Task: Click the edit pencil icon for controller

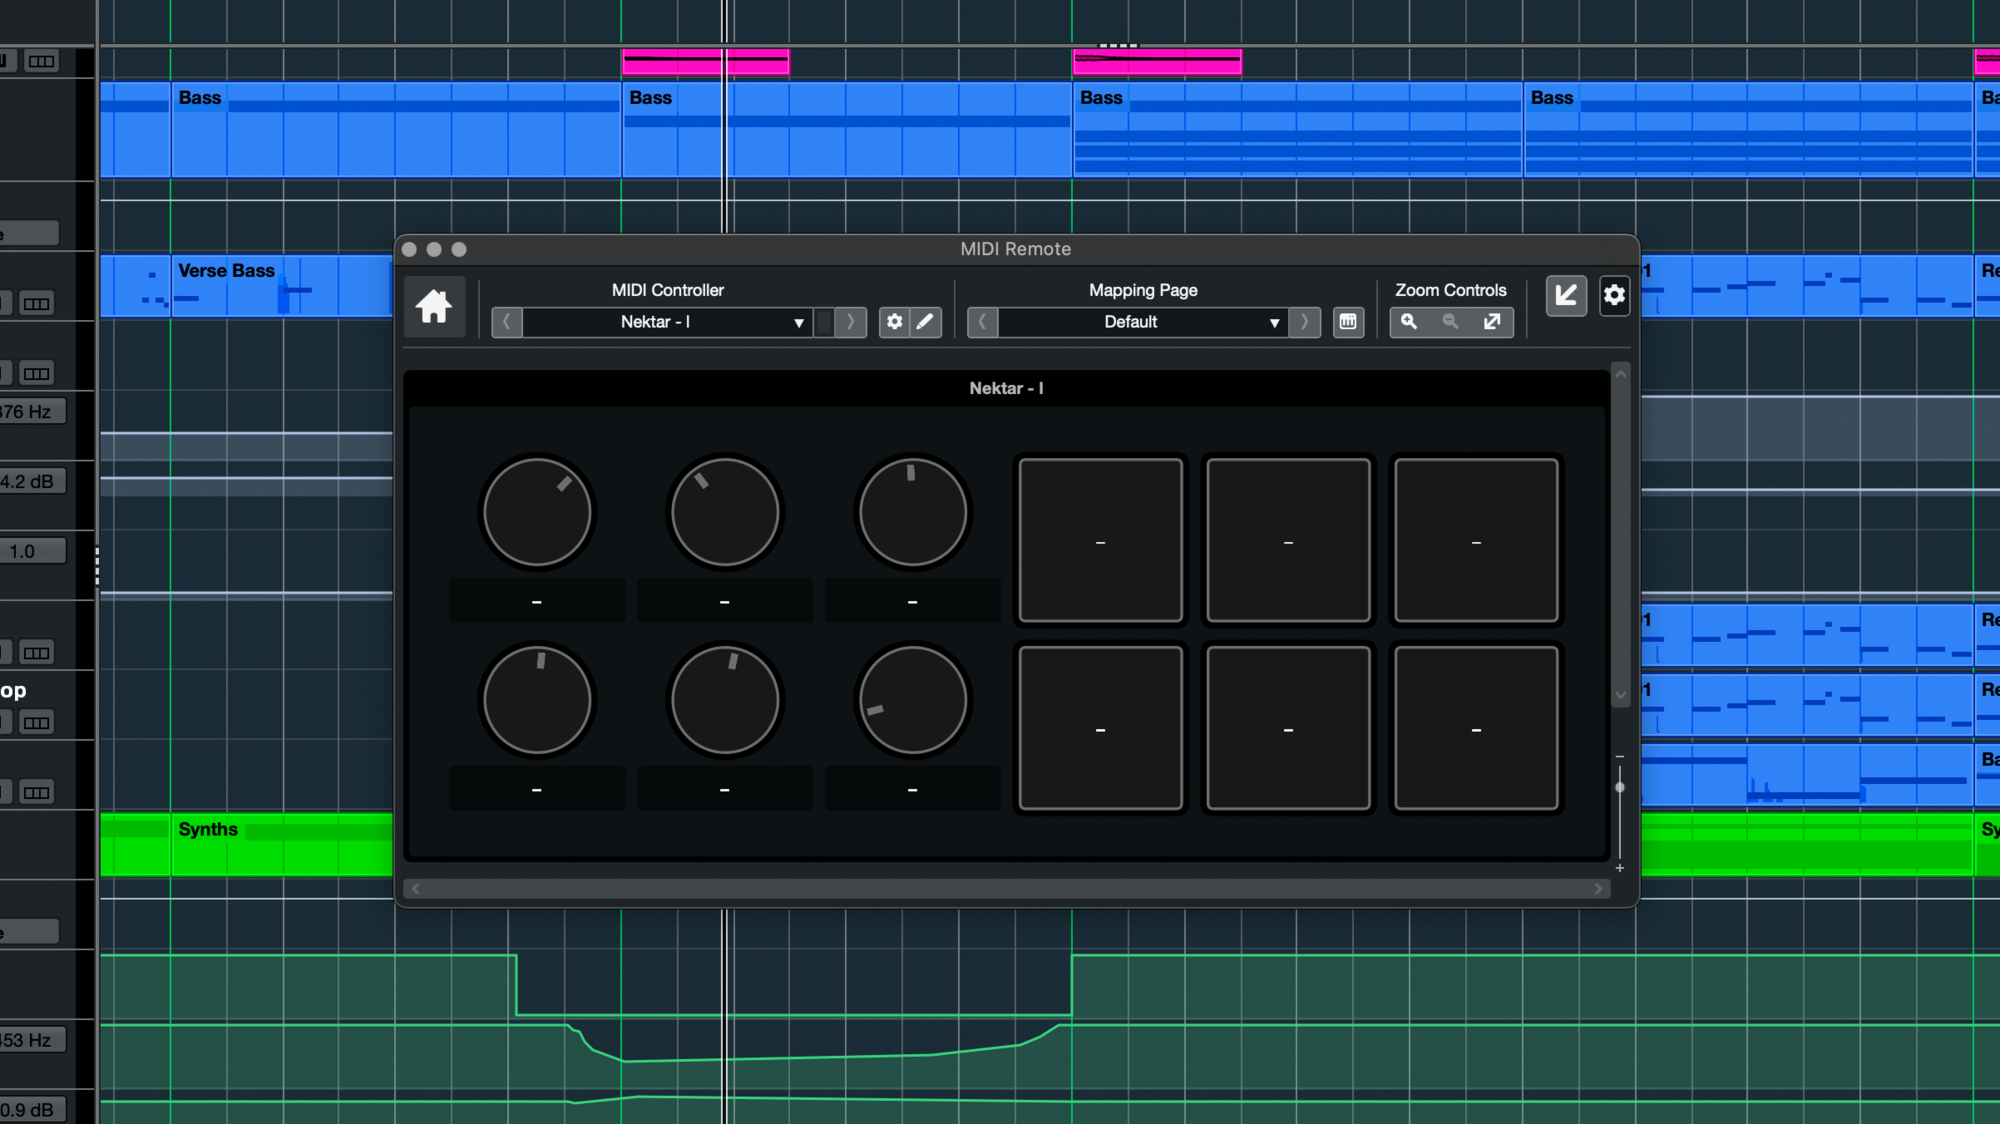Action: 926,322
